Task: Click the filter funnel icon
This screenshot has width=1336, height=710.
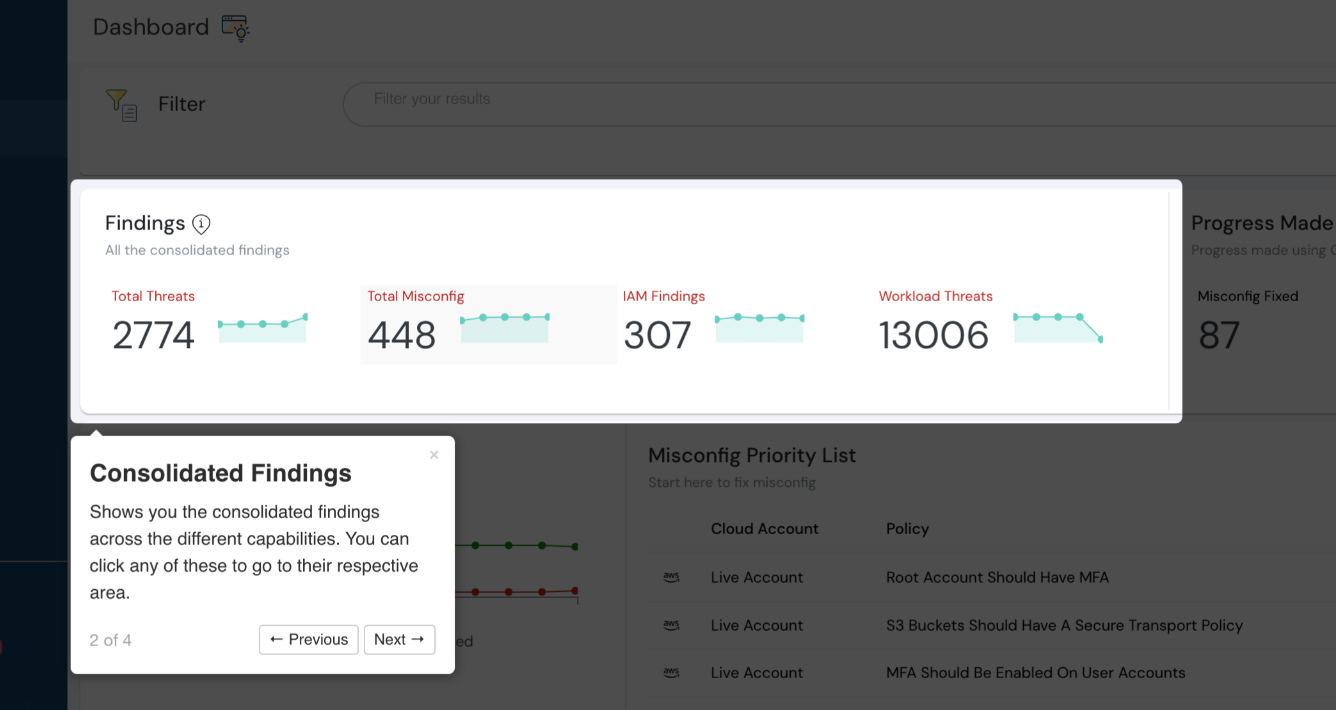Action: click(x=121, y=104)
